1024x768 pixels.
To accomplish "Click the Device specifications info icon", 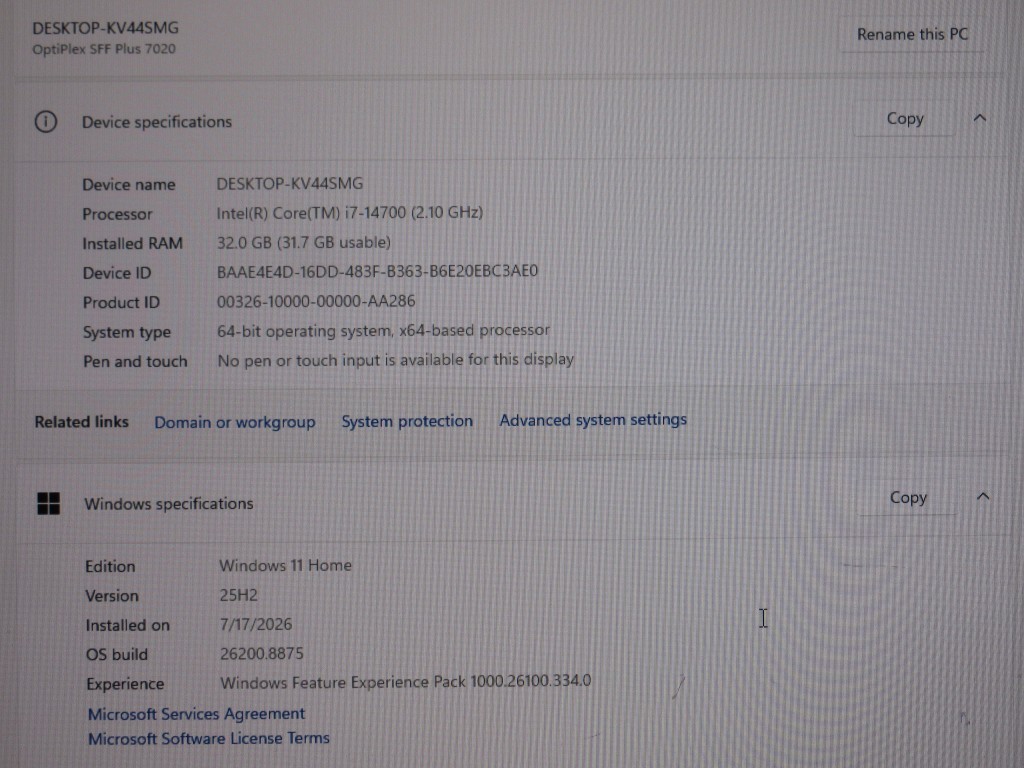I will (x=46, y=121).
